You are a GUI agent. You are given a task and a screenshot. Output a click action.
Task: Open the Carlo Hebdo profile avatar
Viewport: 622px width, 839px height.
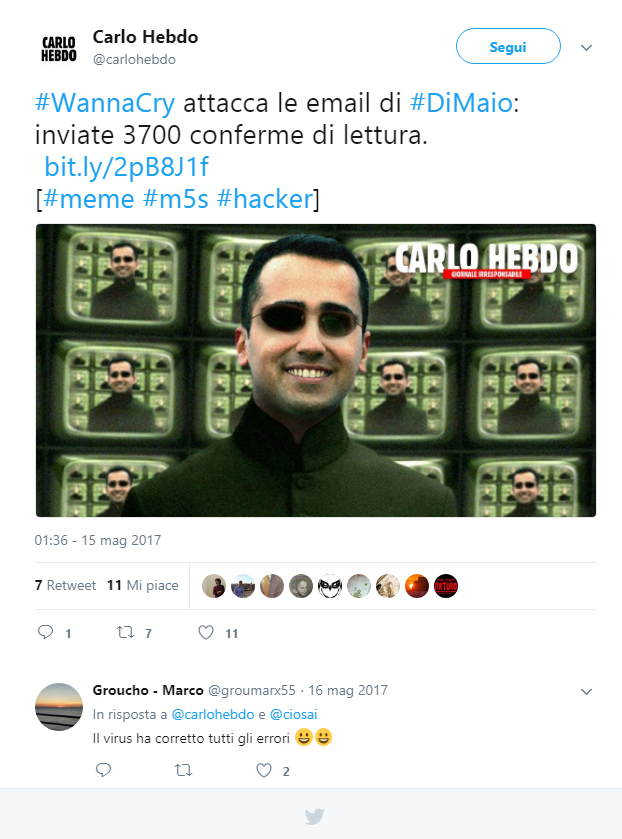coord(58,48)
